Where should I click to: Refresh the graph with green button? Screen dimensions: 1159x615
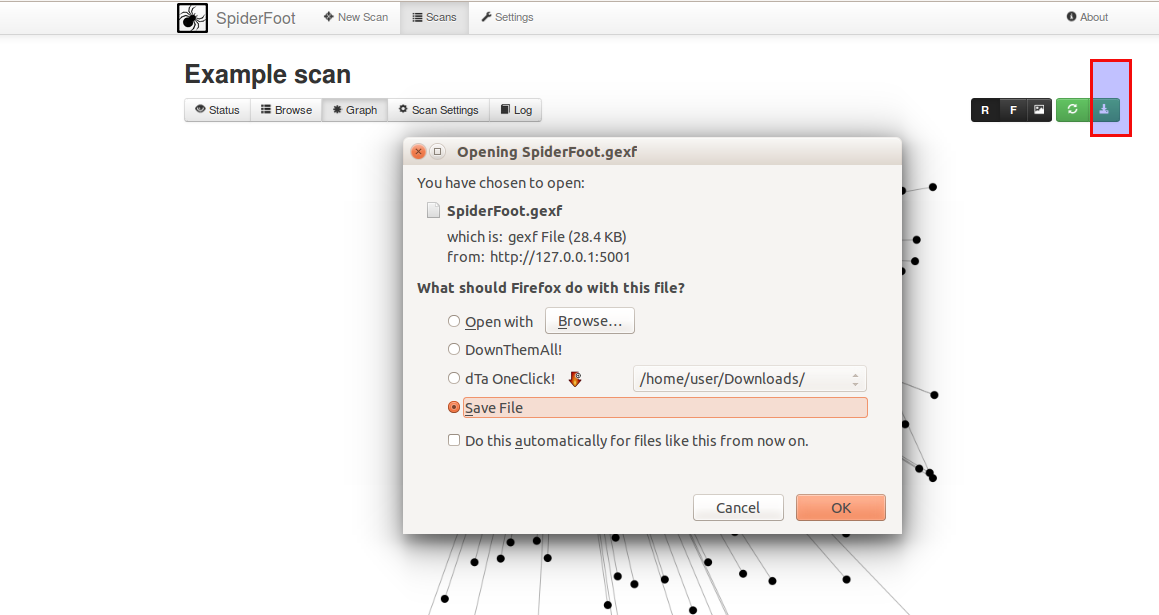(1073, 110)
